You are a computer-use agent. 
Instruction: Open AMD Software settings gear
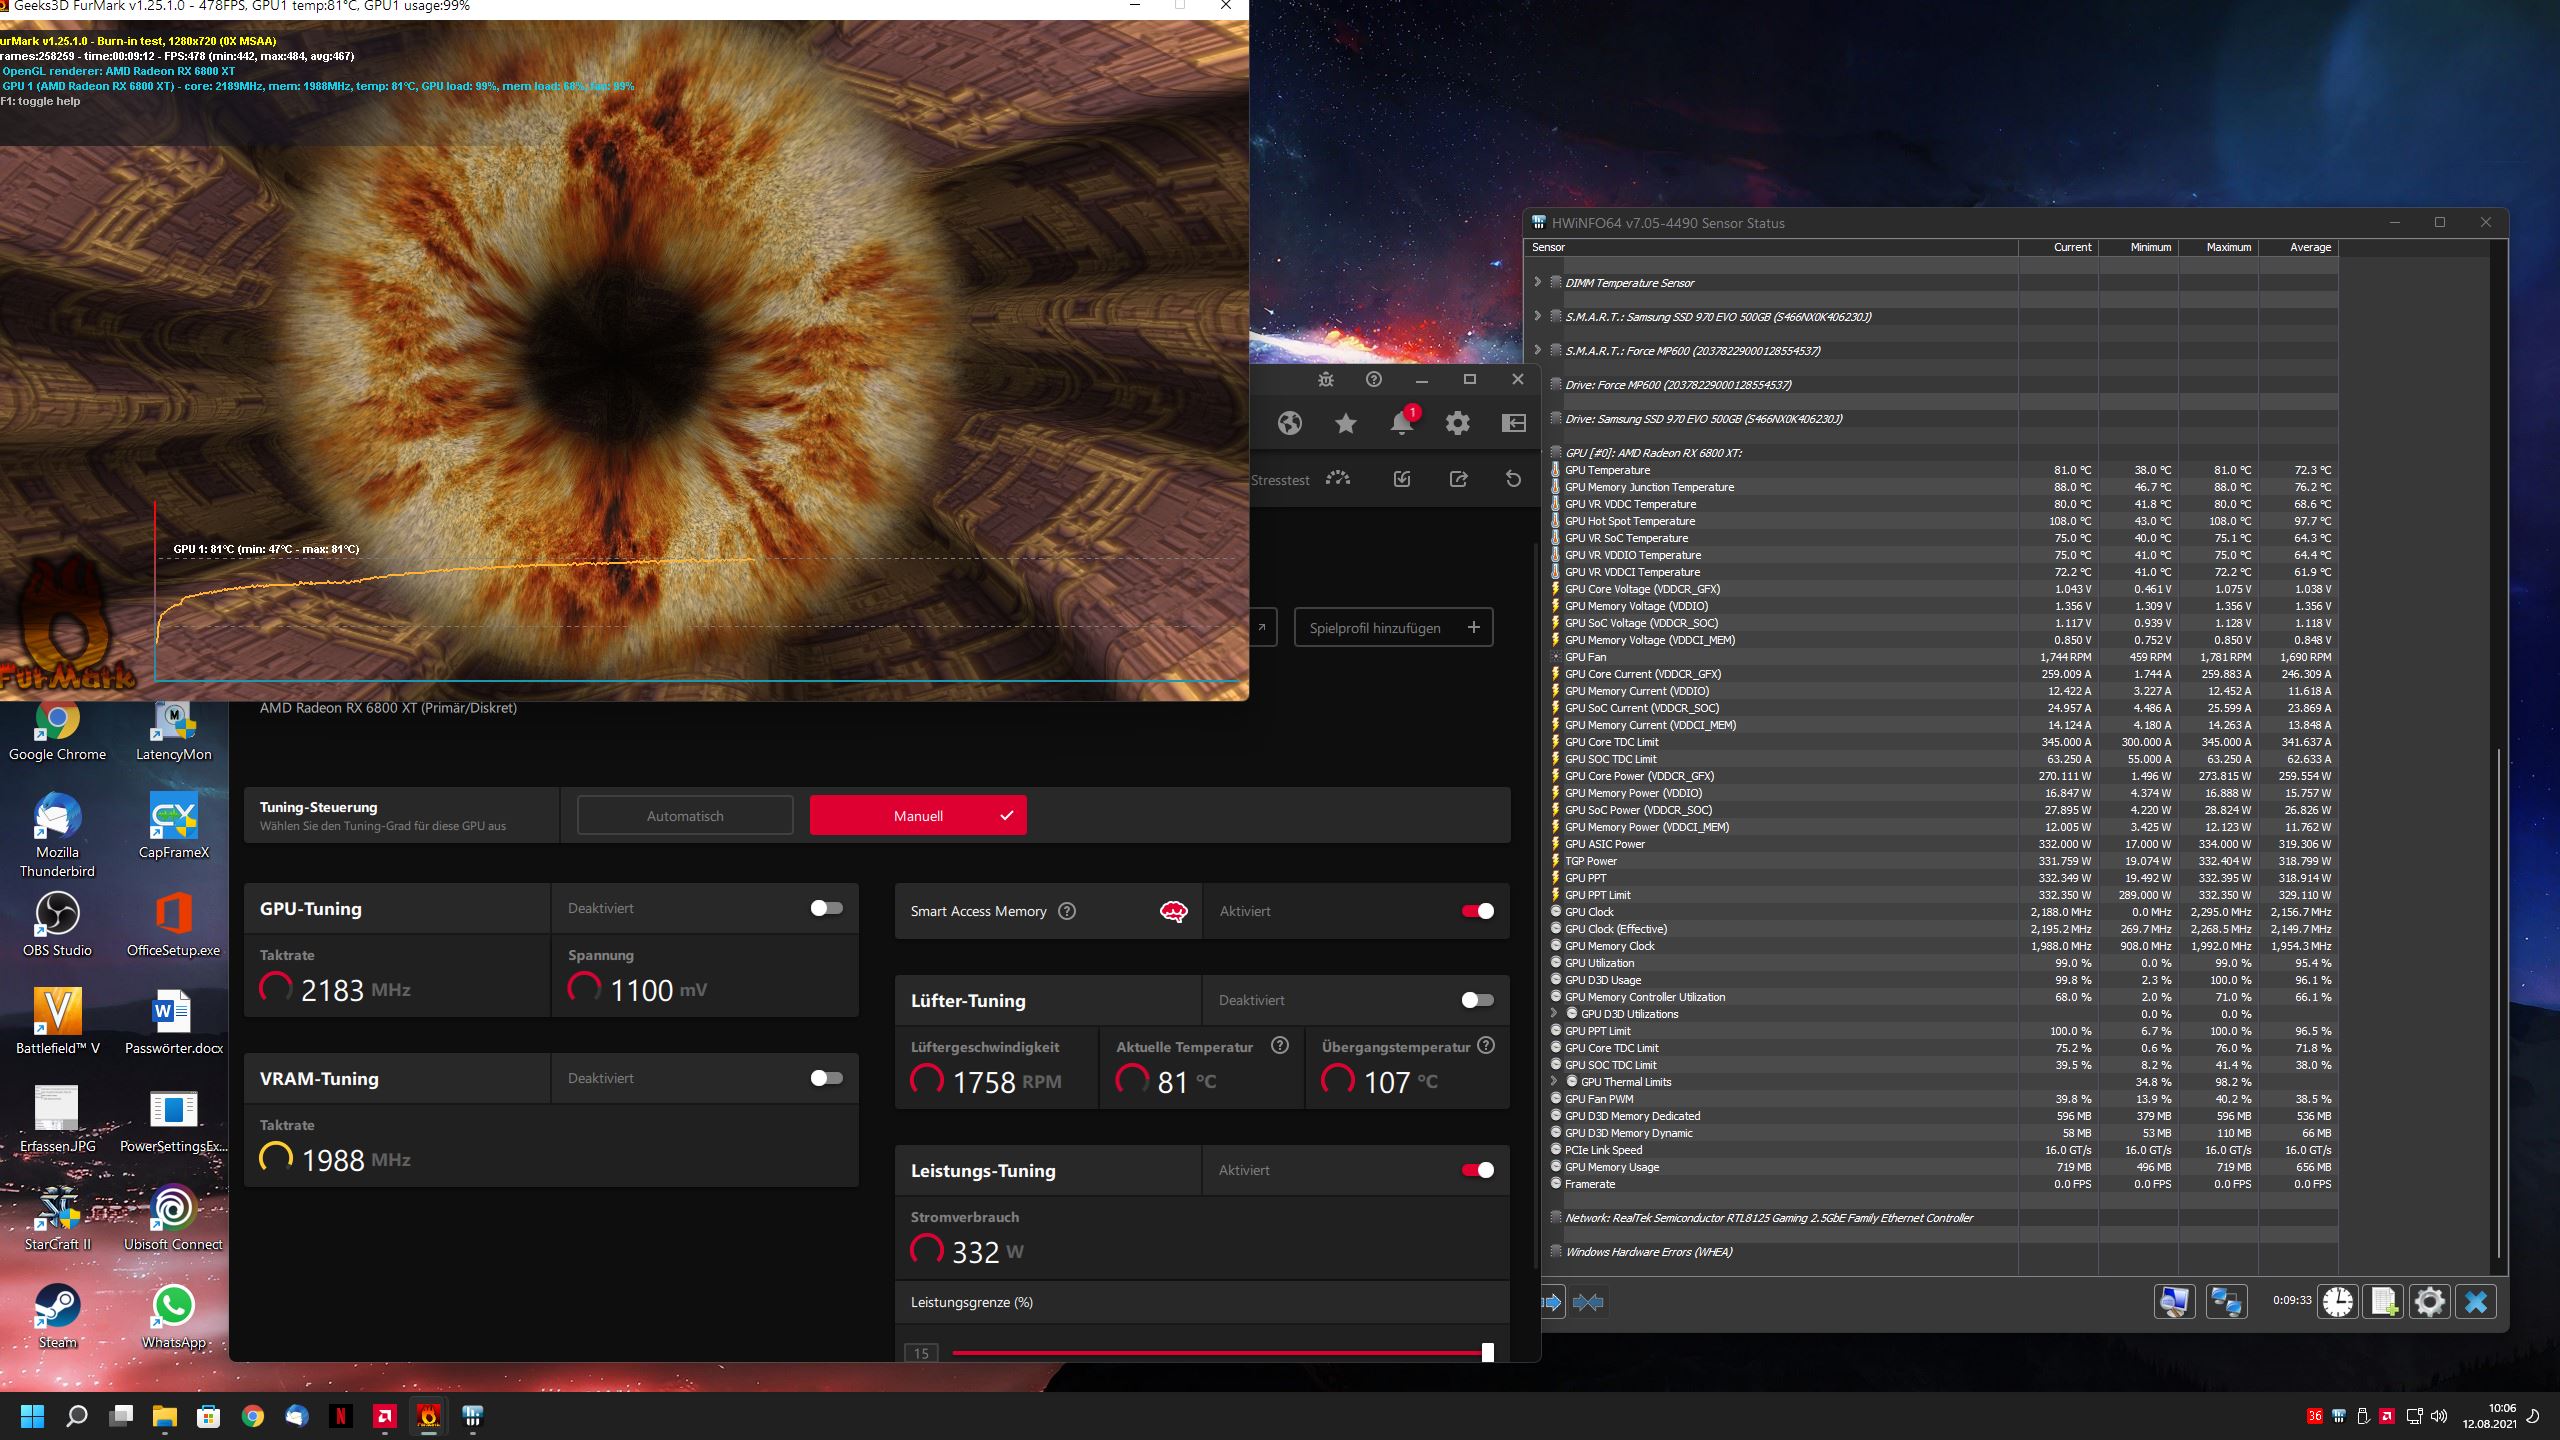click(1457, 424)
